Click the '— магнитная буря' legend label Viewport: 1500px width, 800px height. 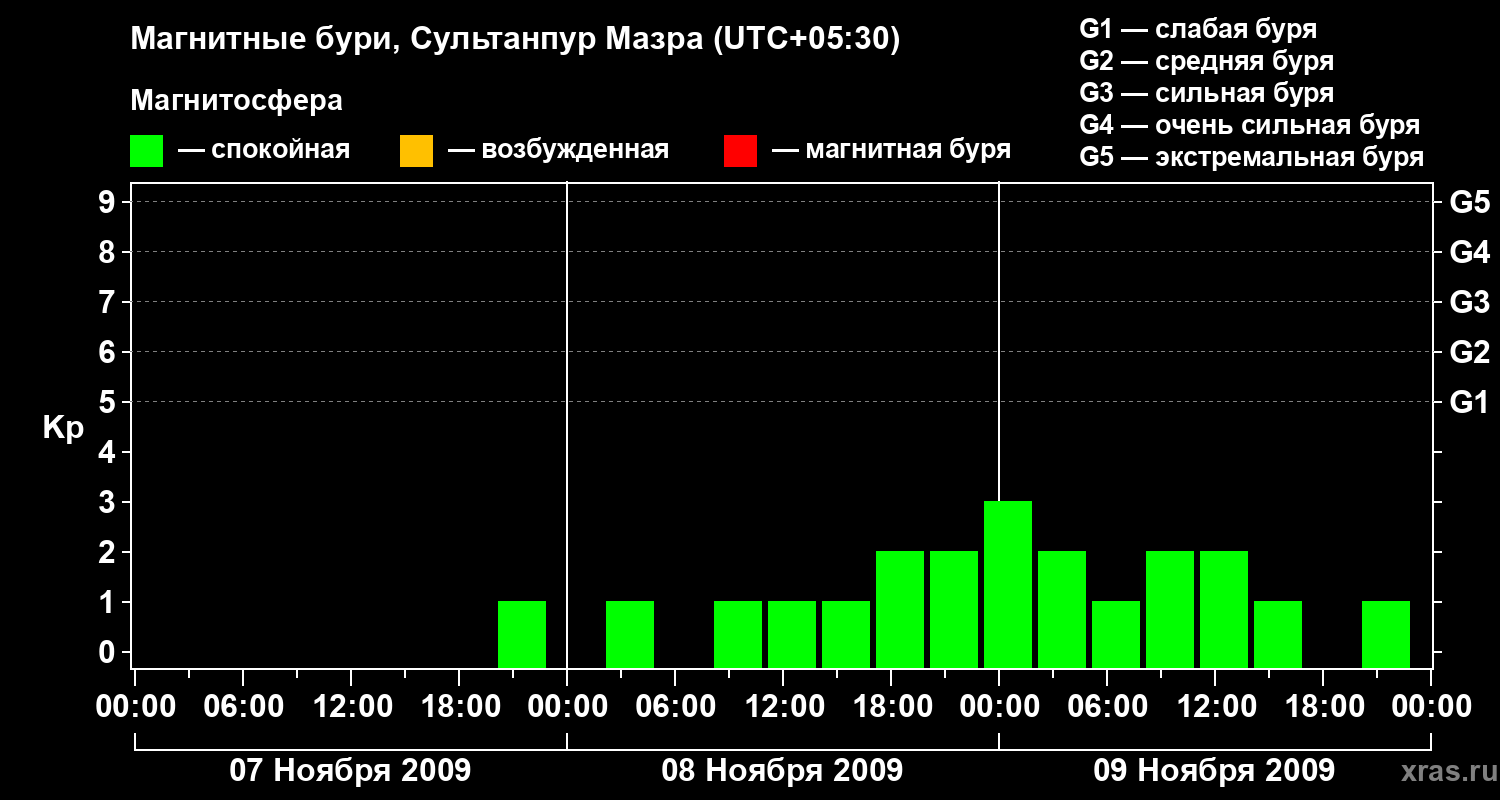click(x=891, y=150)
